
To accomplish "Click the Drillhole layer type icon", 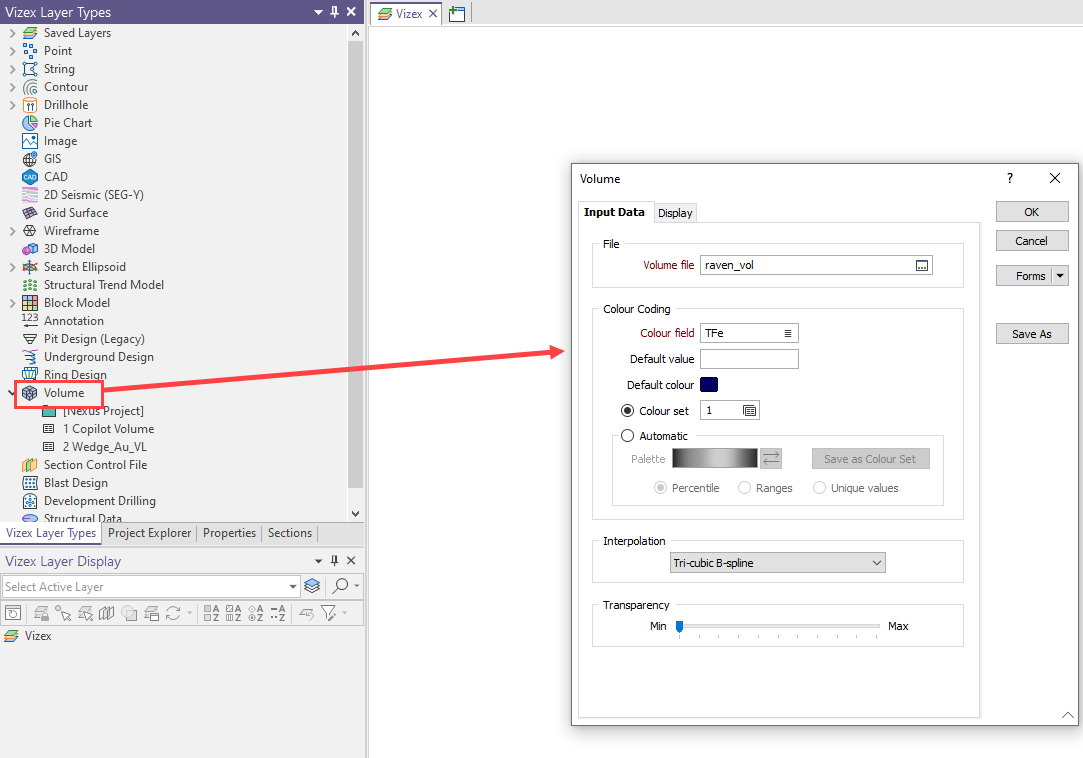I will point(30,105).
